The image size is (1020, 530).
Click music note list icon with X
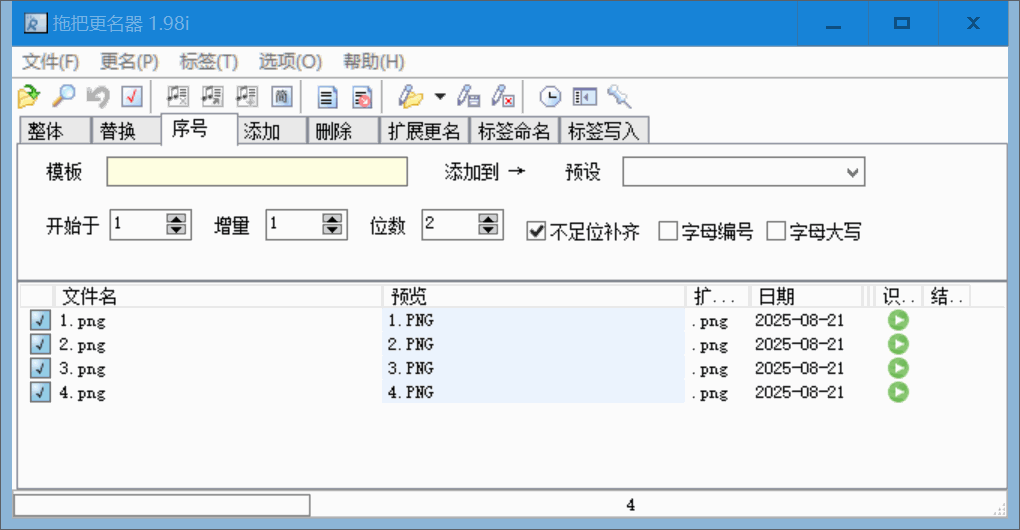pos(177,97)
